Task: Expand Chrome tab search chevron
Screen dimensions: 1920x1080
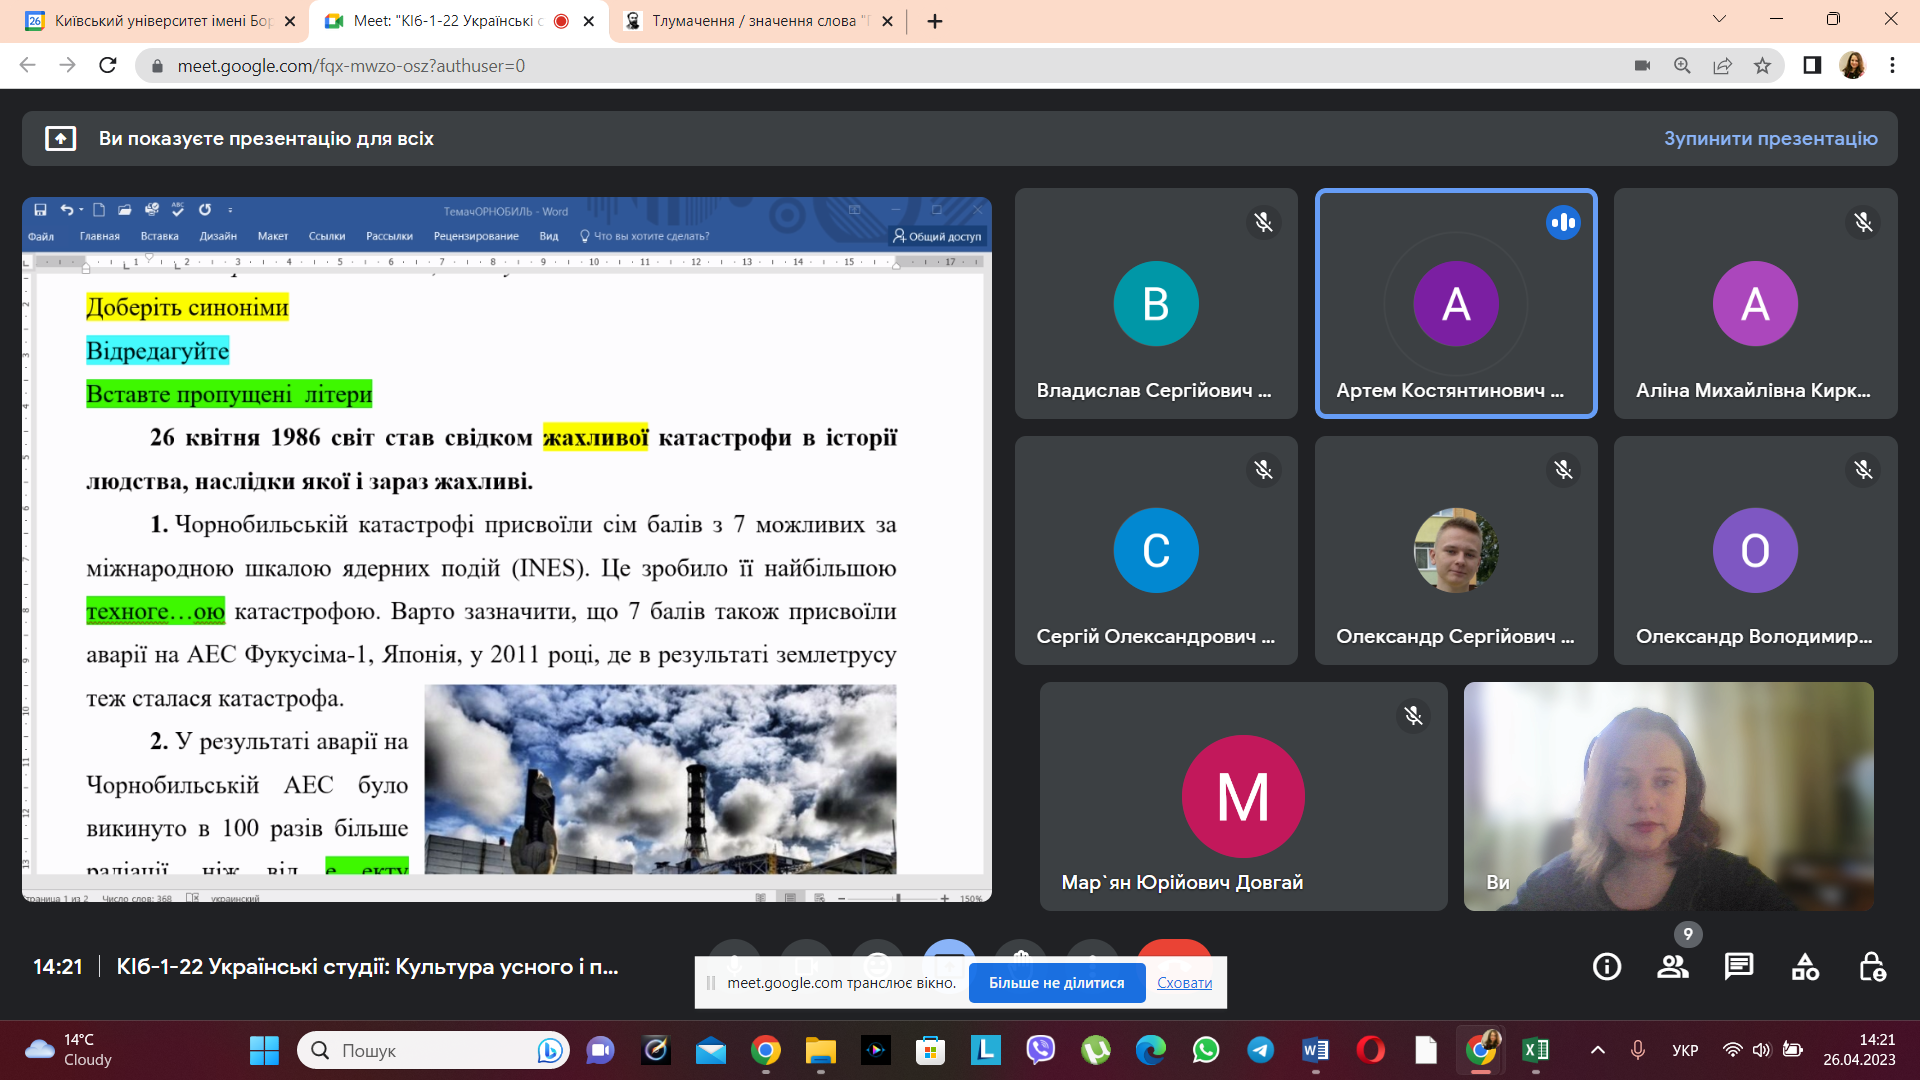Action: click(1719, 19)
